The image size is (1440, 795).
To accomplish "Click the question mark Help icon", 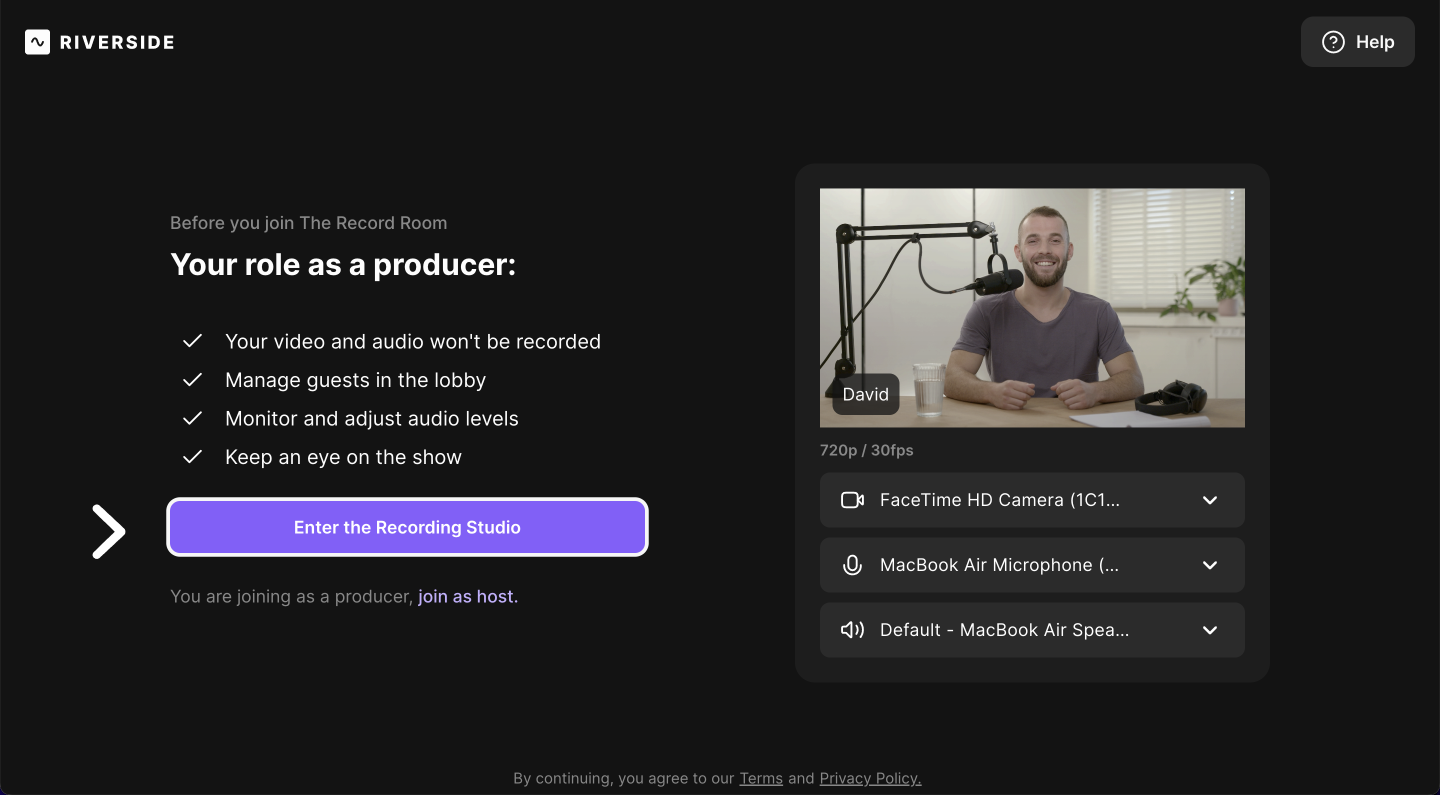I will point(1333,42).
